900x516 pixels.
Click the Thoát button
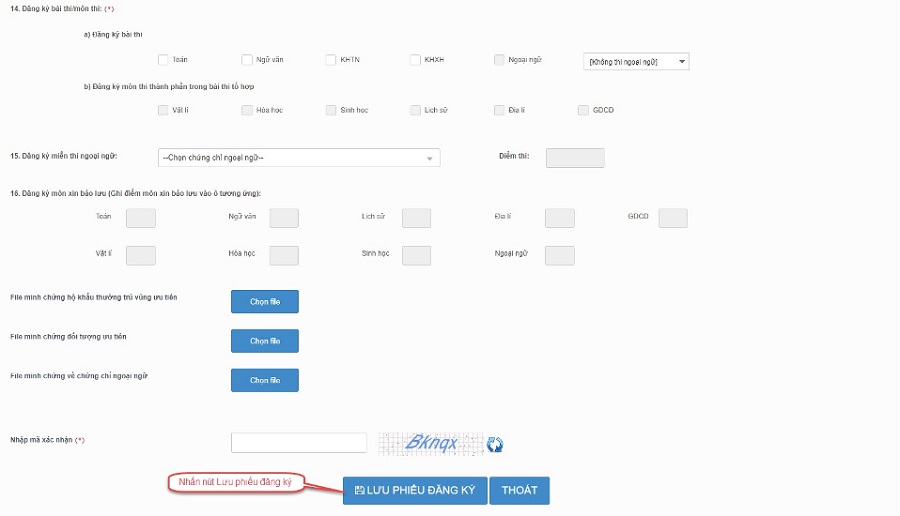pos(519,490)
